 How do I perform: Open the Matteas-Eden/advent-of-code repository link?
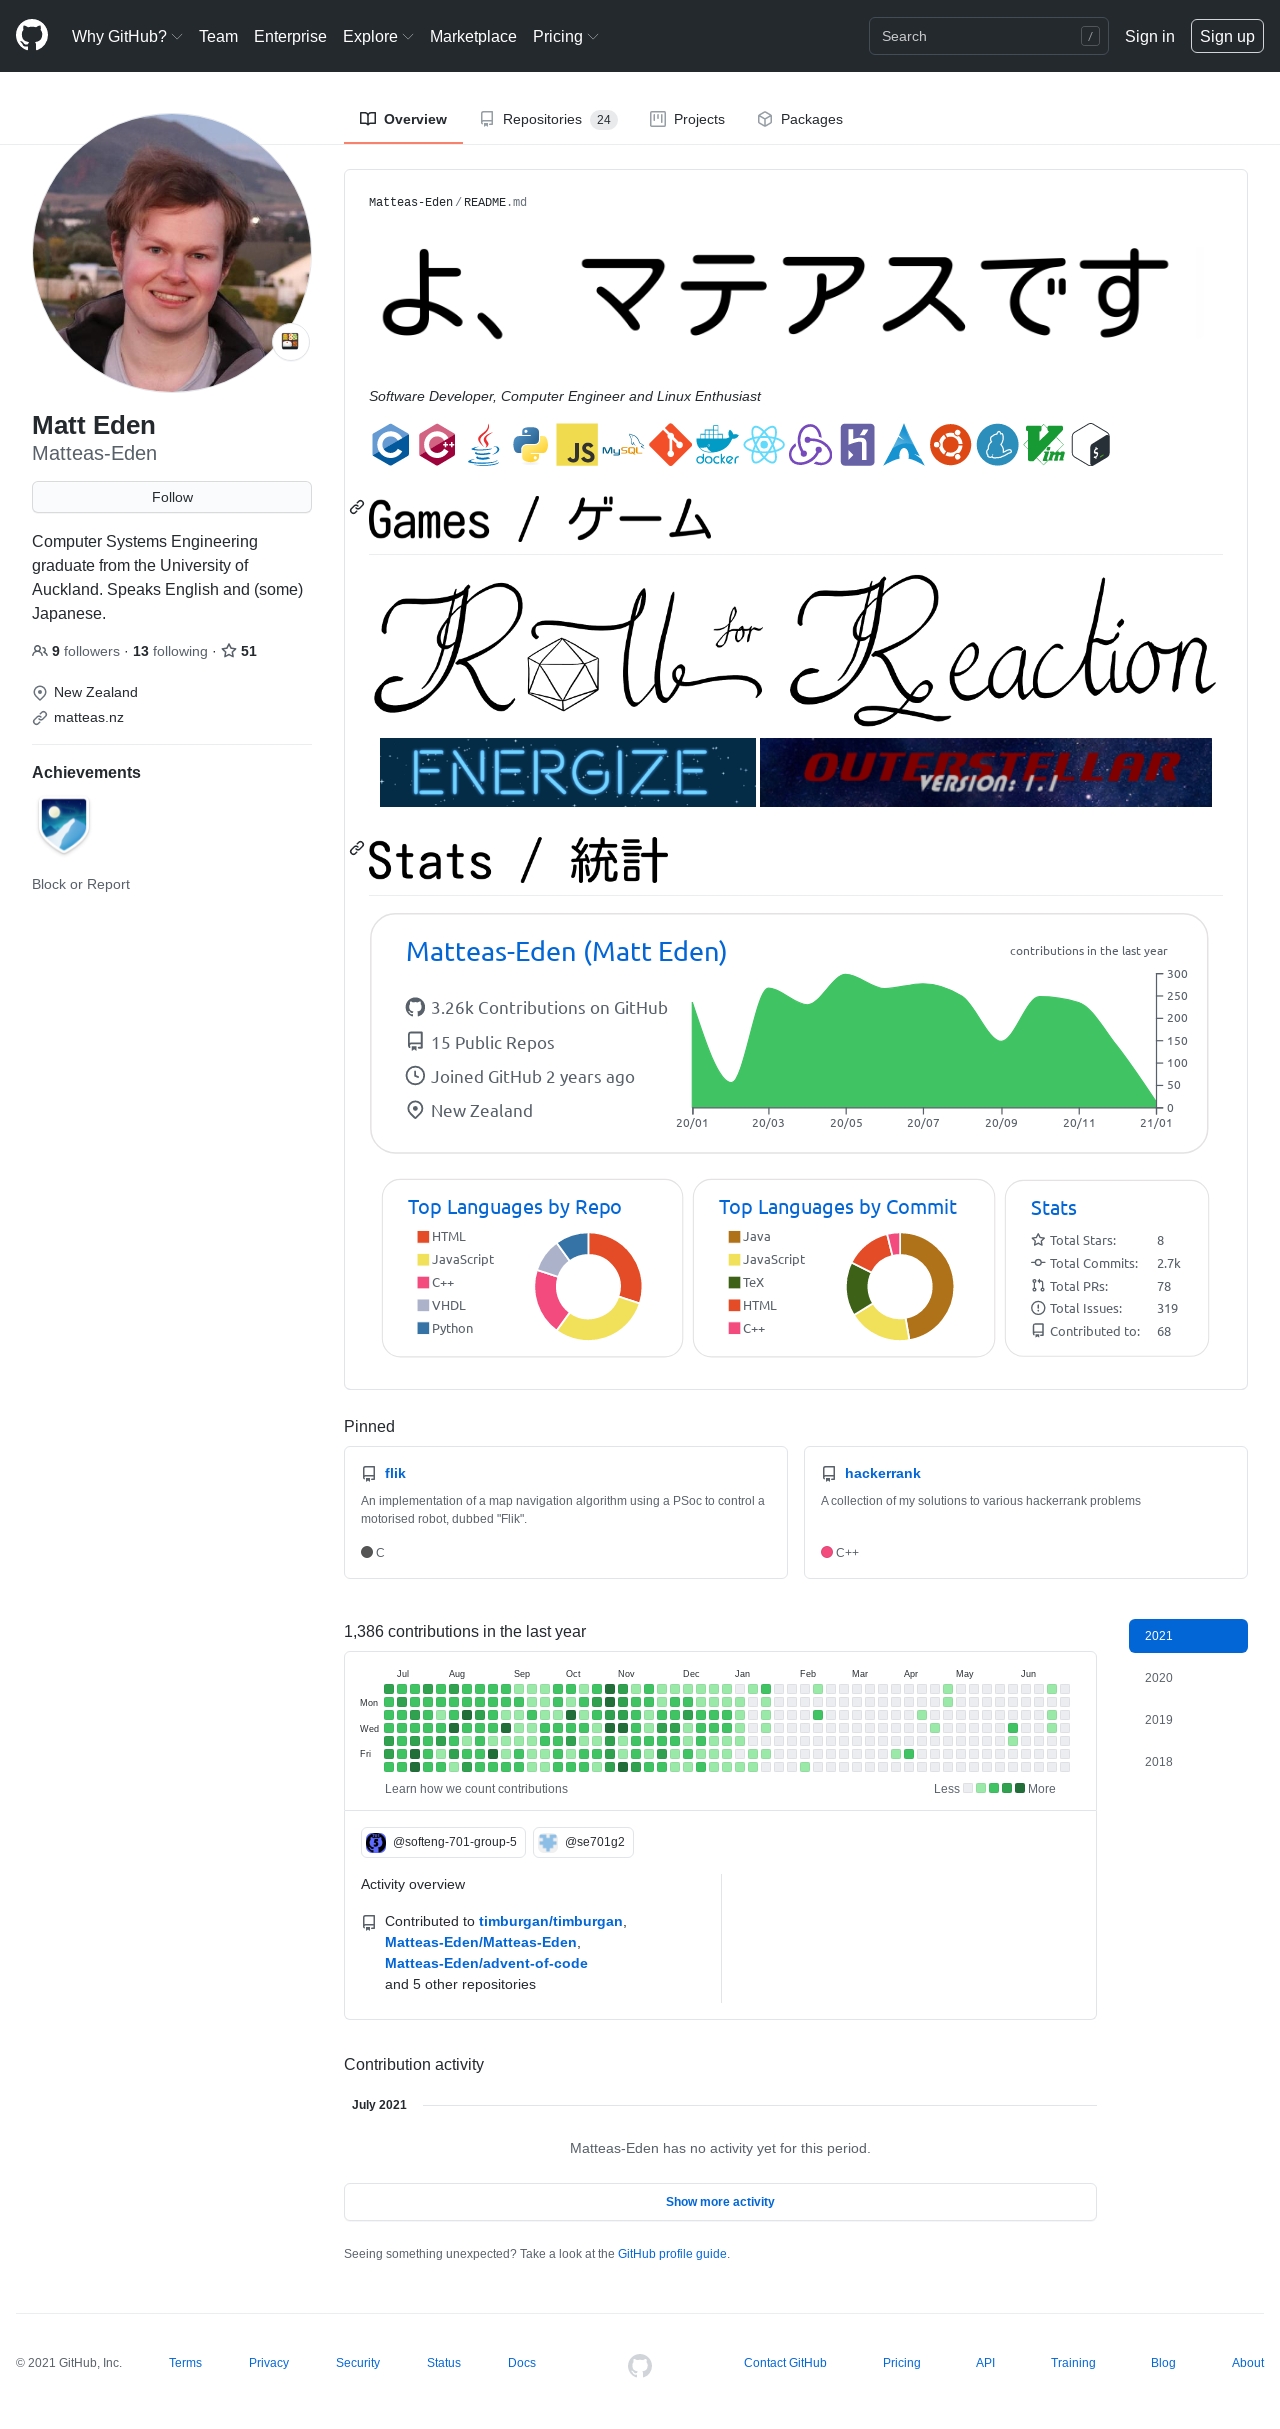486,1963
